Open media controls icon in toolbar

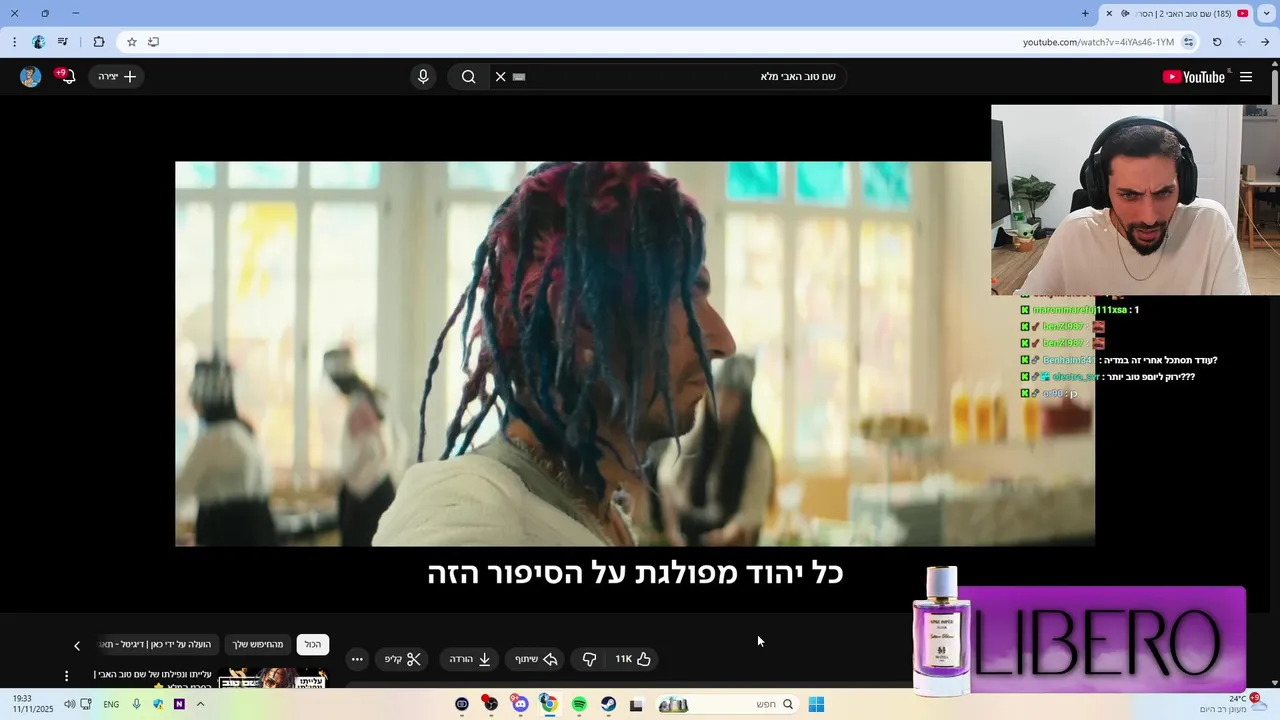pos(63,42)
